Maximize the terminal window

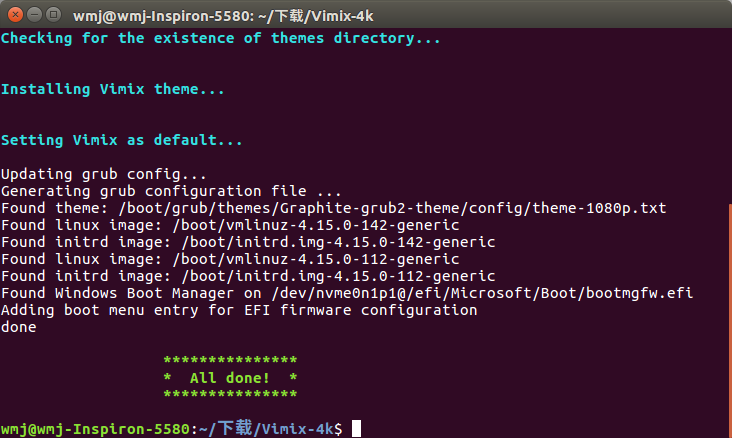(x=54, y=15)
